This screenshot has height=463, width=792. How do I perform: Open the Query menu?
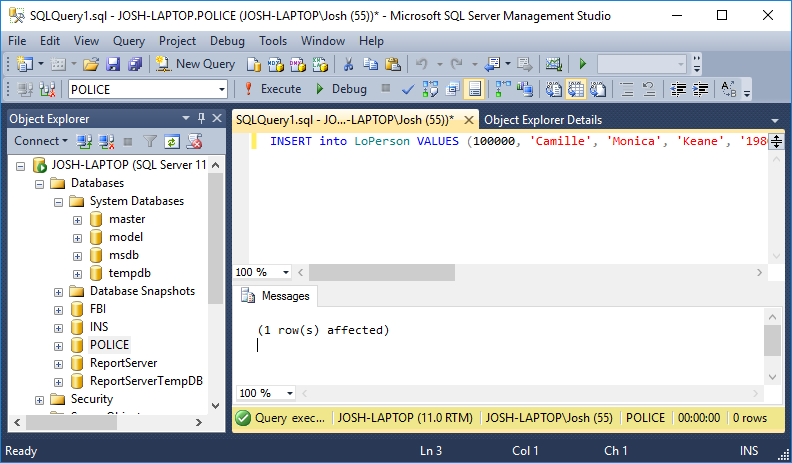pos(129,41)
